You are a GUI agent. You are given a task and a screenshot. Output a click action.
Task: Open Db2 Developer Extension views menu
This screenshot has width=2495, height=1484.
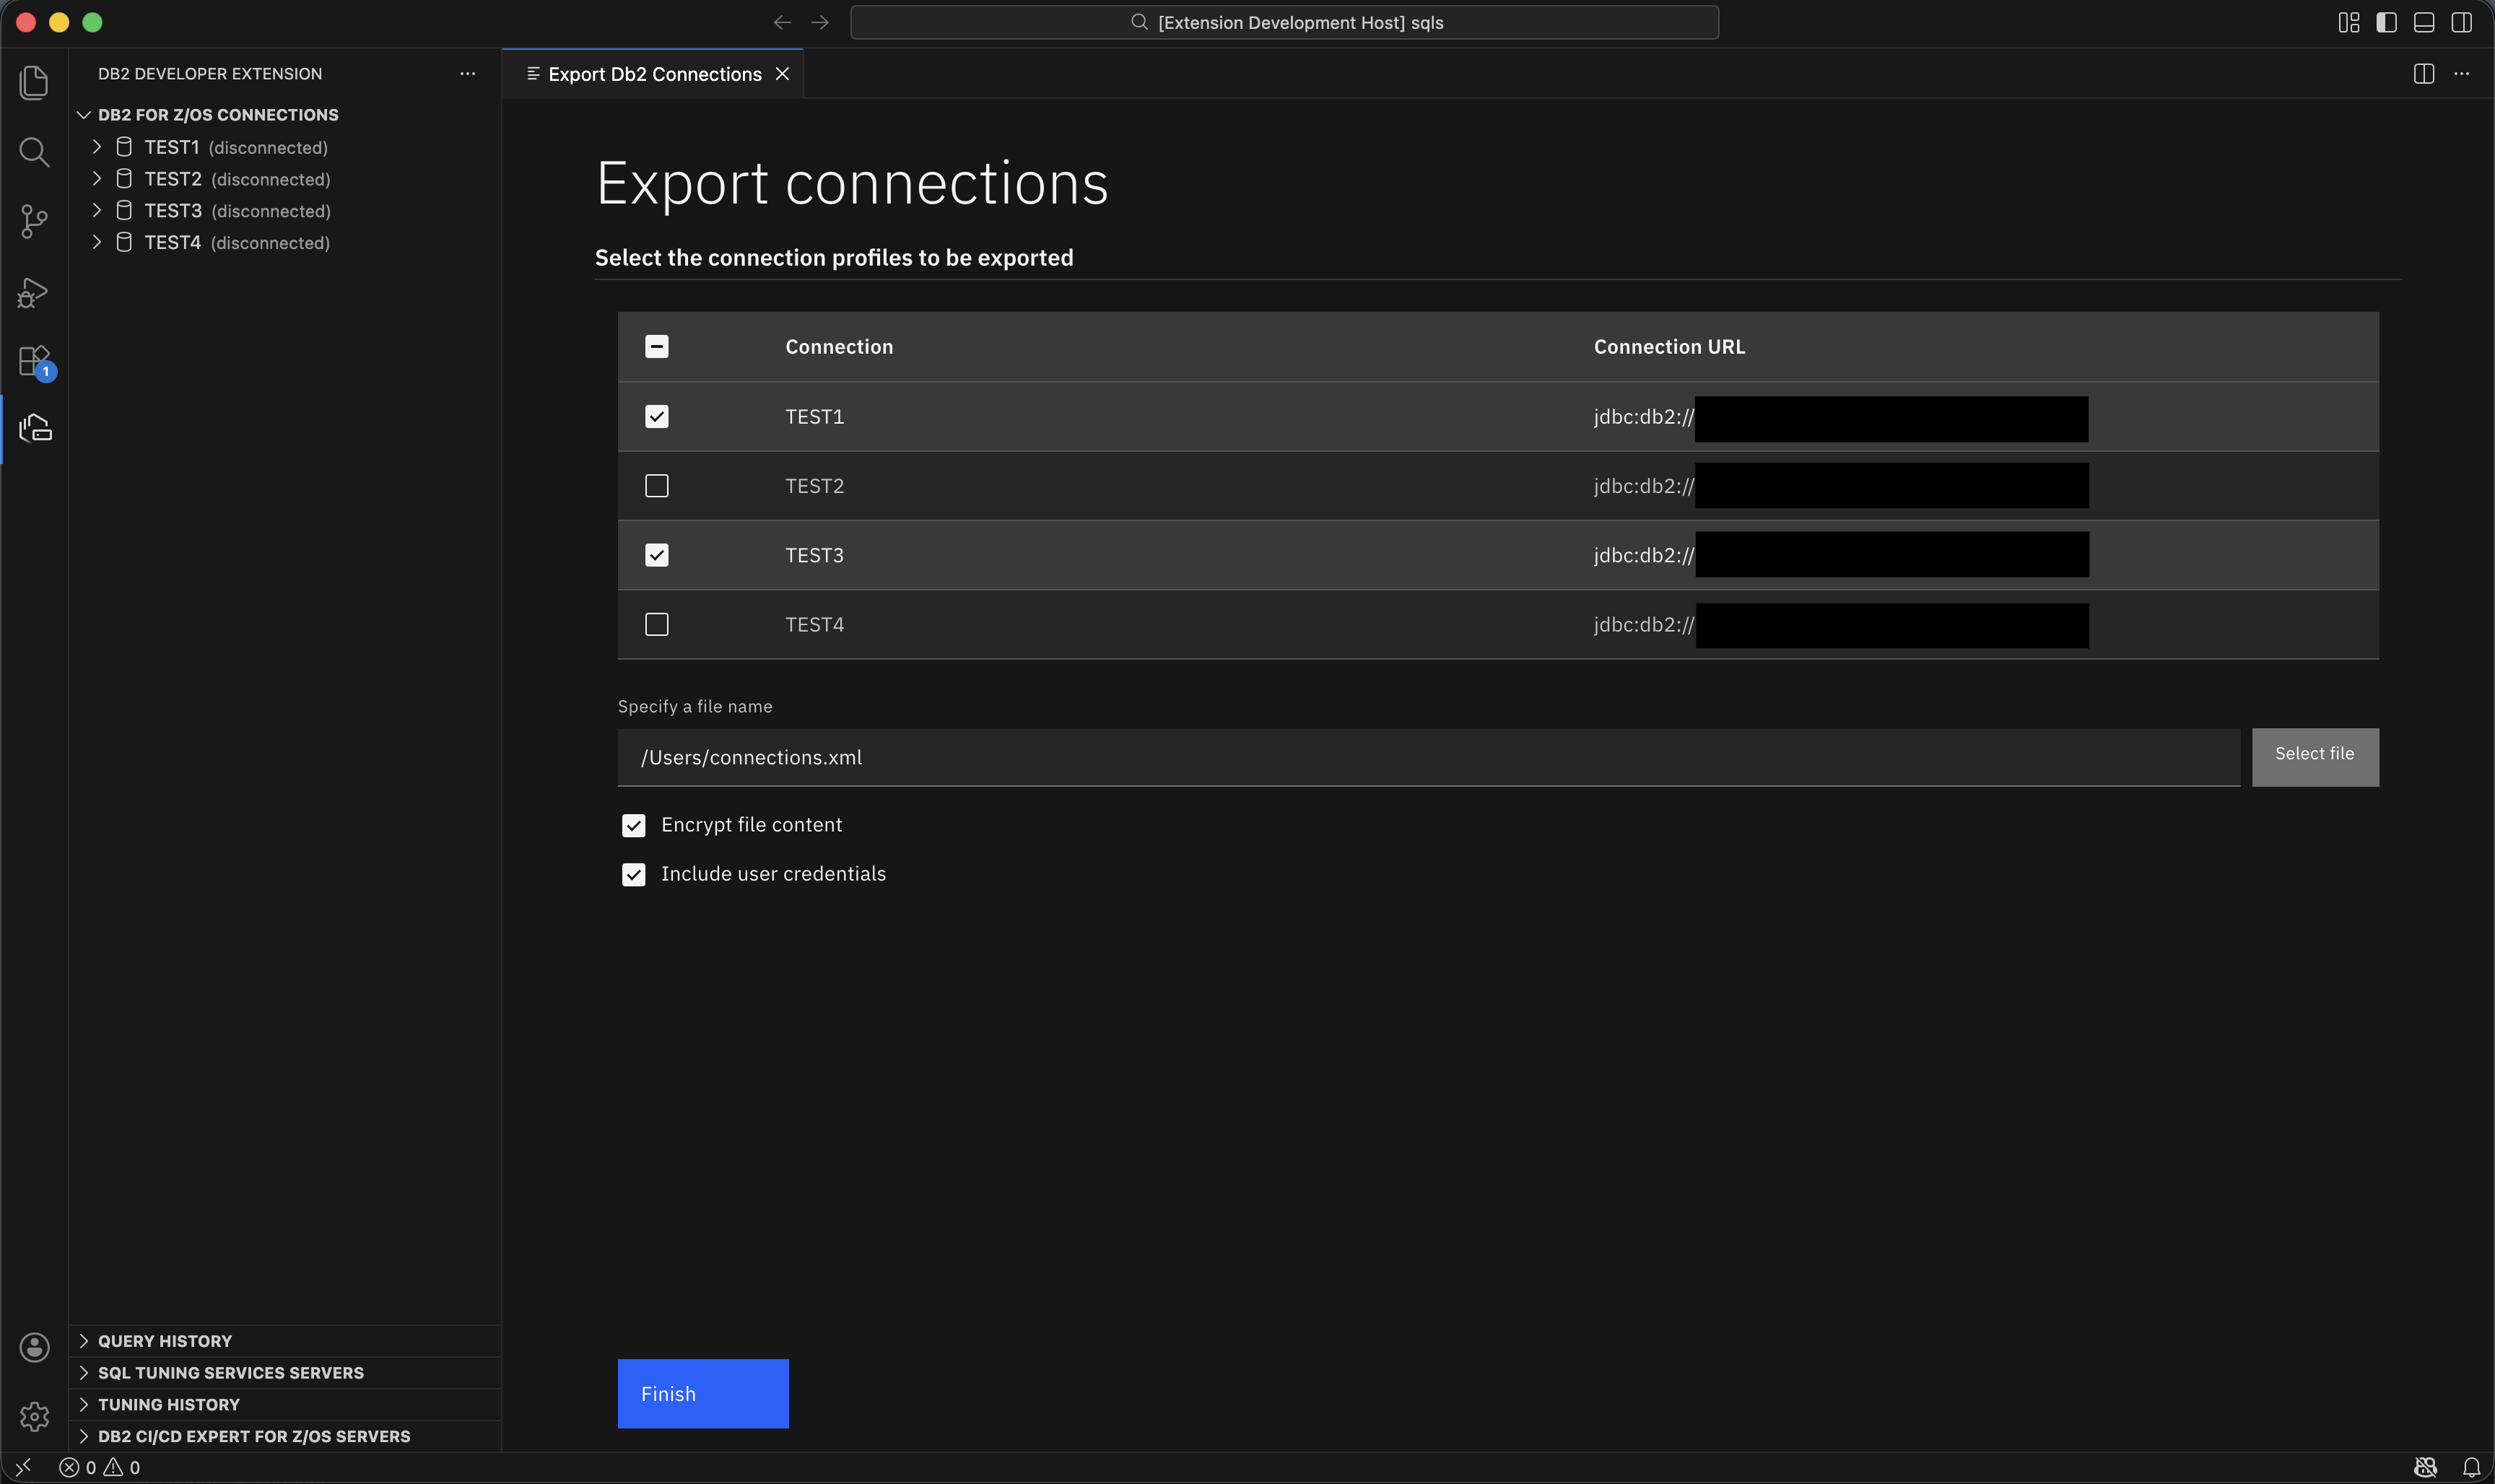[467, 74]
